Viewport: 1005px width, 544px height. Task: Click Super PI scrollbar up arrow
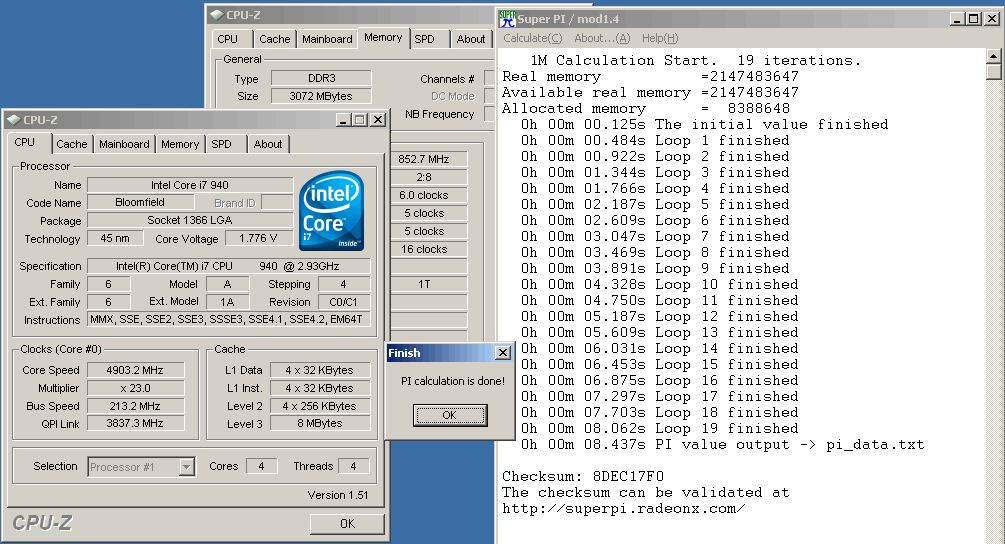click(x=993, y=56)
